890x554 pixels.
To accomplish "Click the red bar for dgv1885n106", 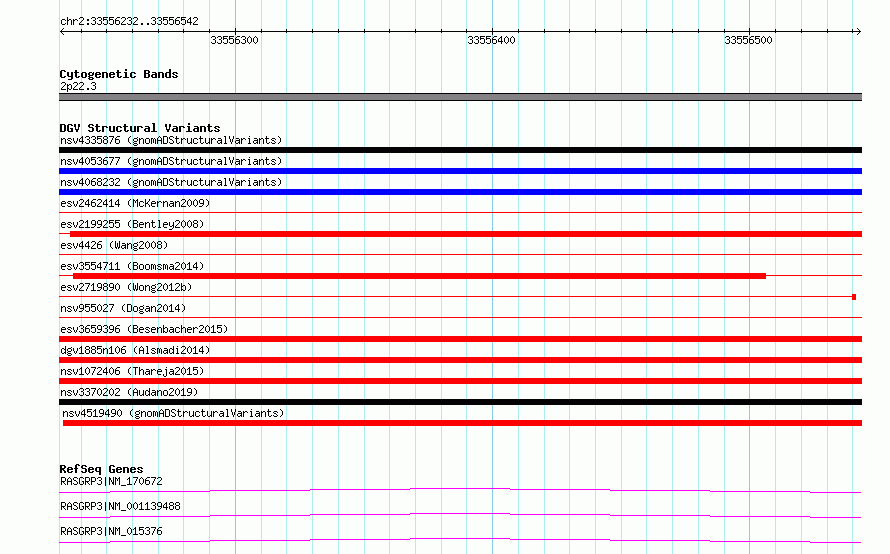I will coord(460,360).
